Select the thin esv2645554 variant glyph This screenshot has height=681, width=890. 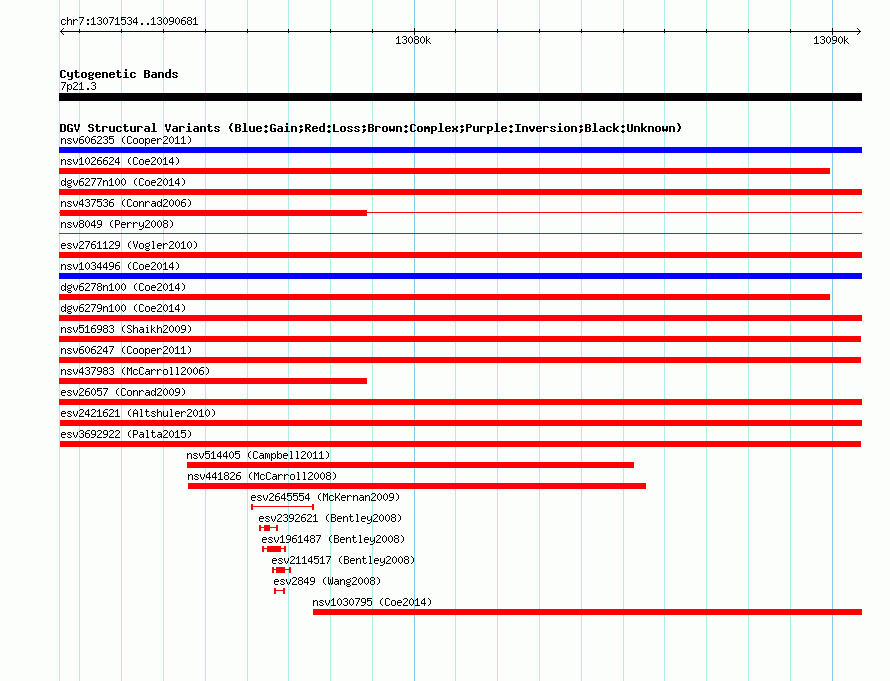[x=282, y=507]
